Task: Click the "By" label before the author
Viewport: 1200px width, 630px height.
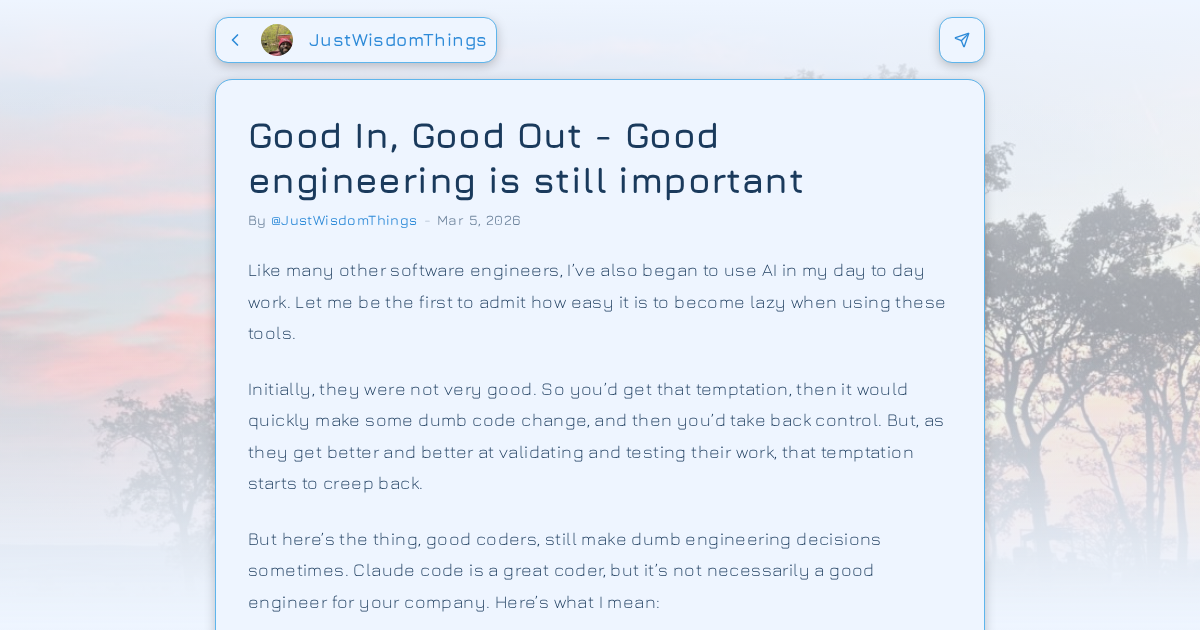Action: point(257,220)
